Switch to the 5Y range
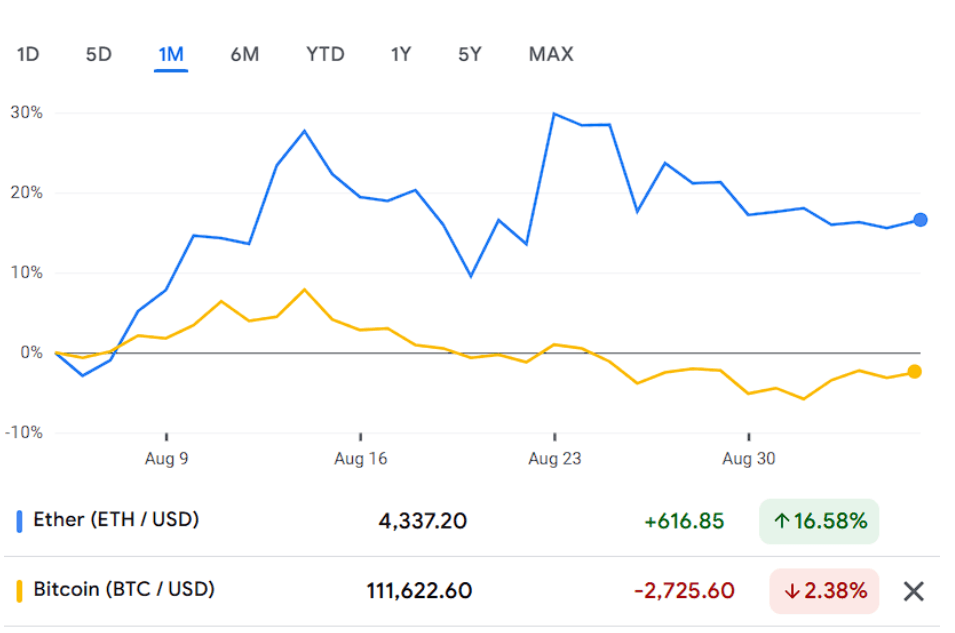The height and width of the screenshot is (633, 955). click(x=470, y=54)
